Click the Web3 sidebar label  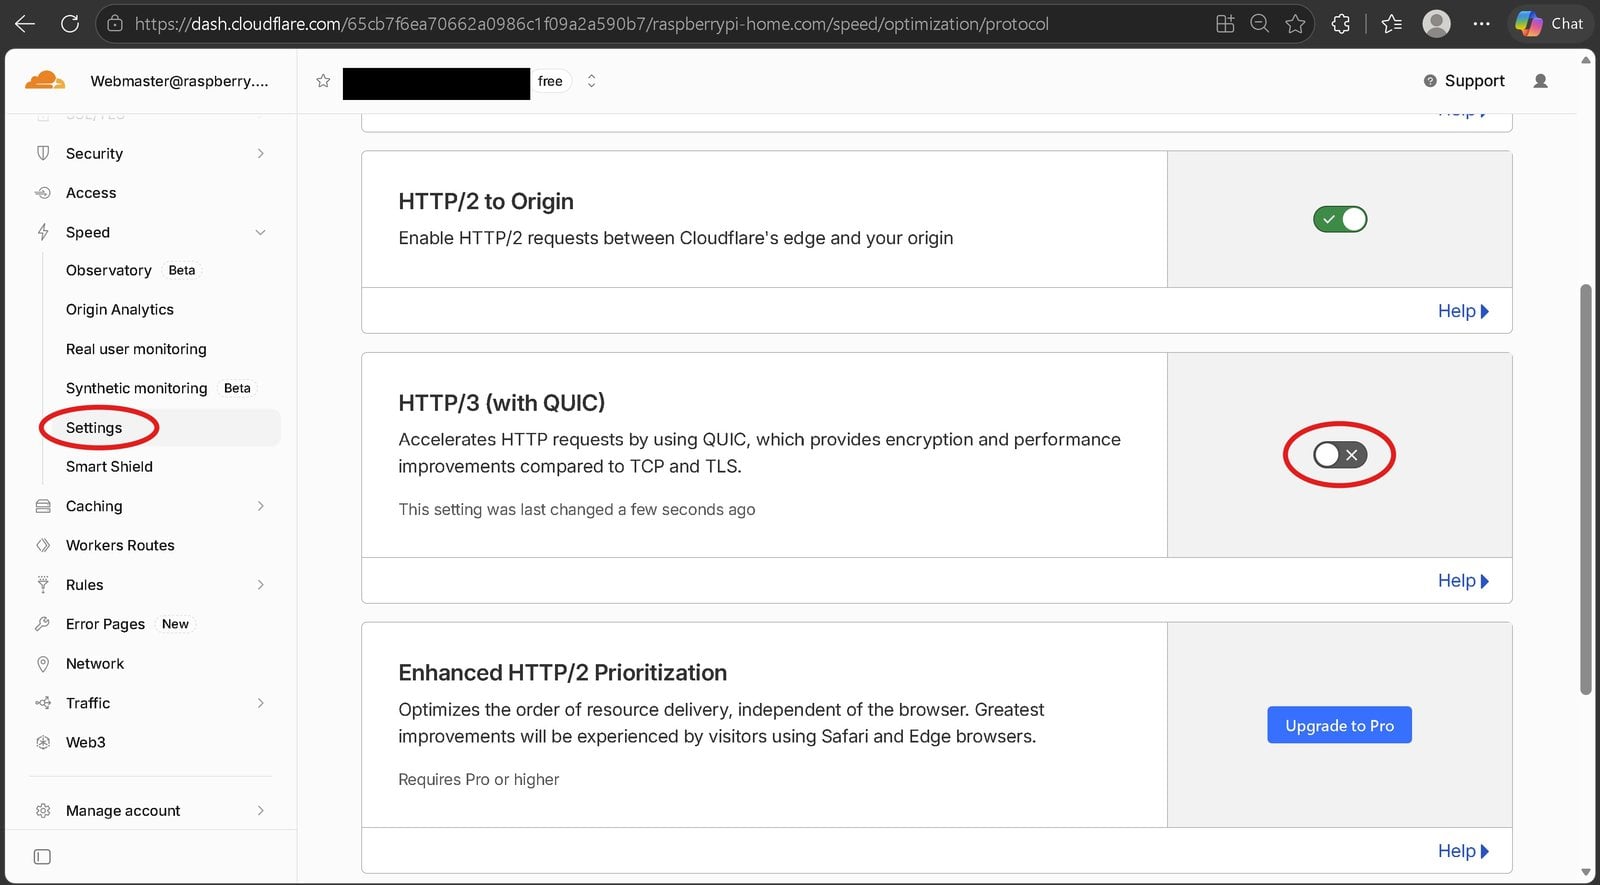coord(86,742)
